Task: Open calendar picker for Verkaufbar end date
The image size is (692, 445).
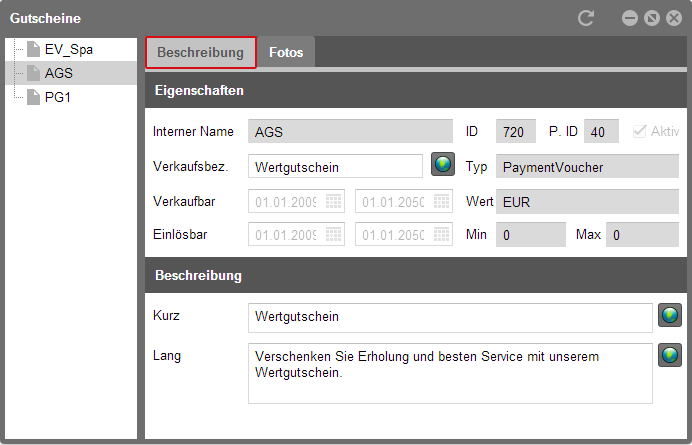Action: coord(441,202)
